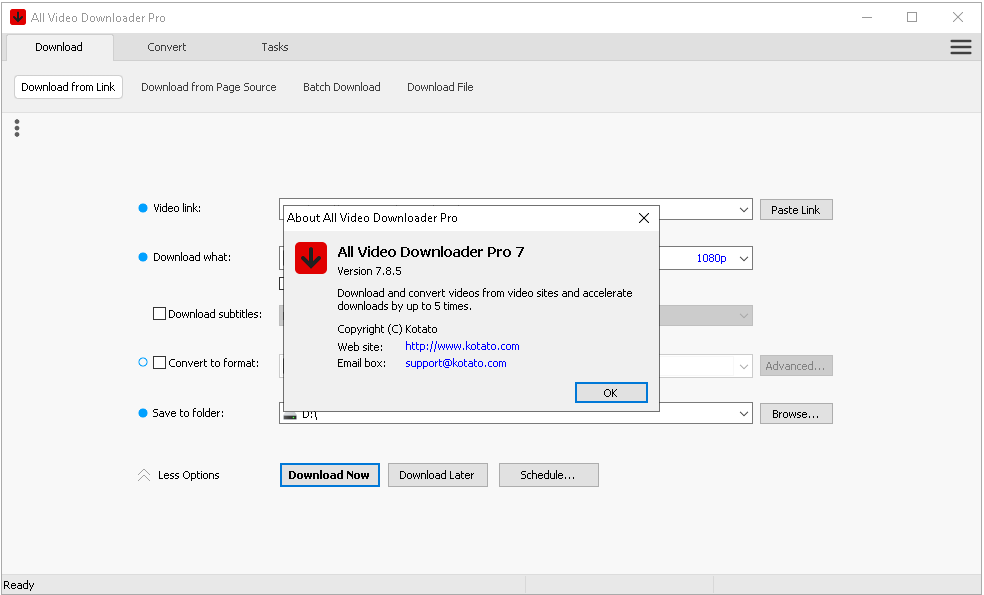984x595 pixels.
Task: Click OK in the About dialog
Action: [x=611, y=393]
